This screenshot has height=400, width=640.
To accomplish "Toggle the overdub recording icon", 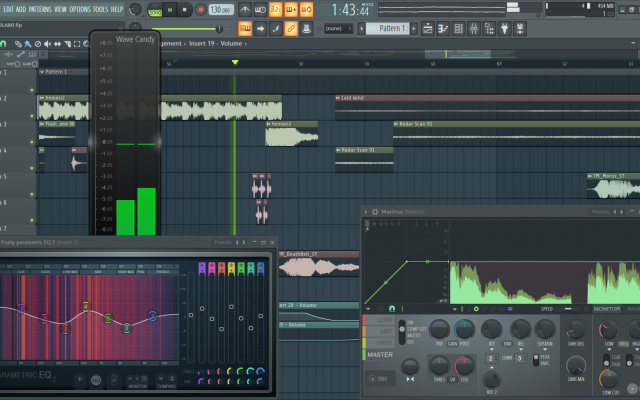I will (x=291, y=9).
